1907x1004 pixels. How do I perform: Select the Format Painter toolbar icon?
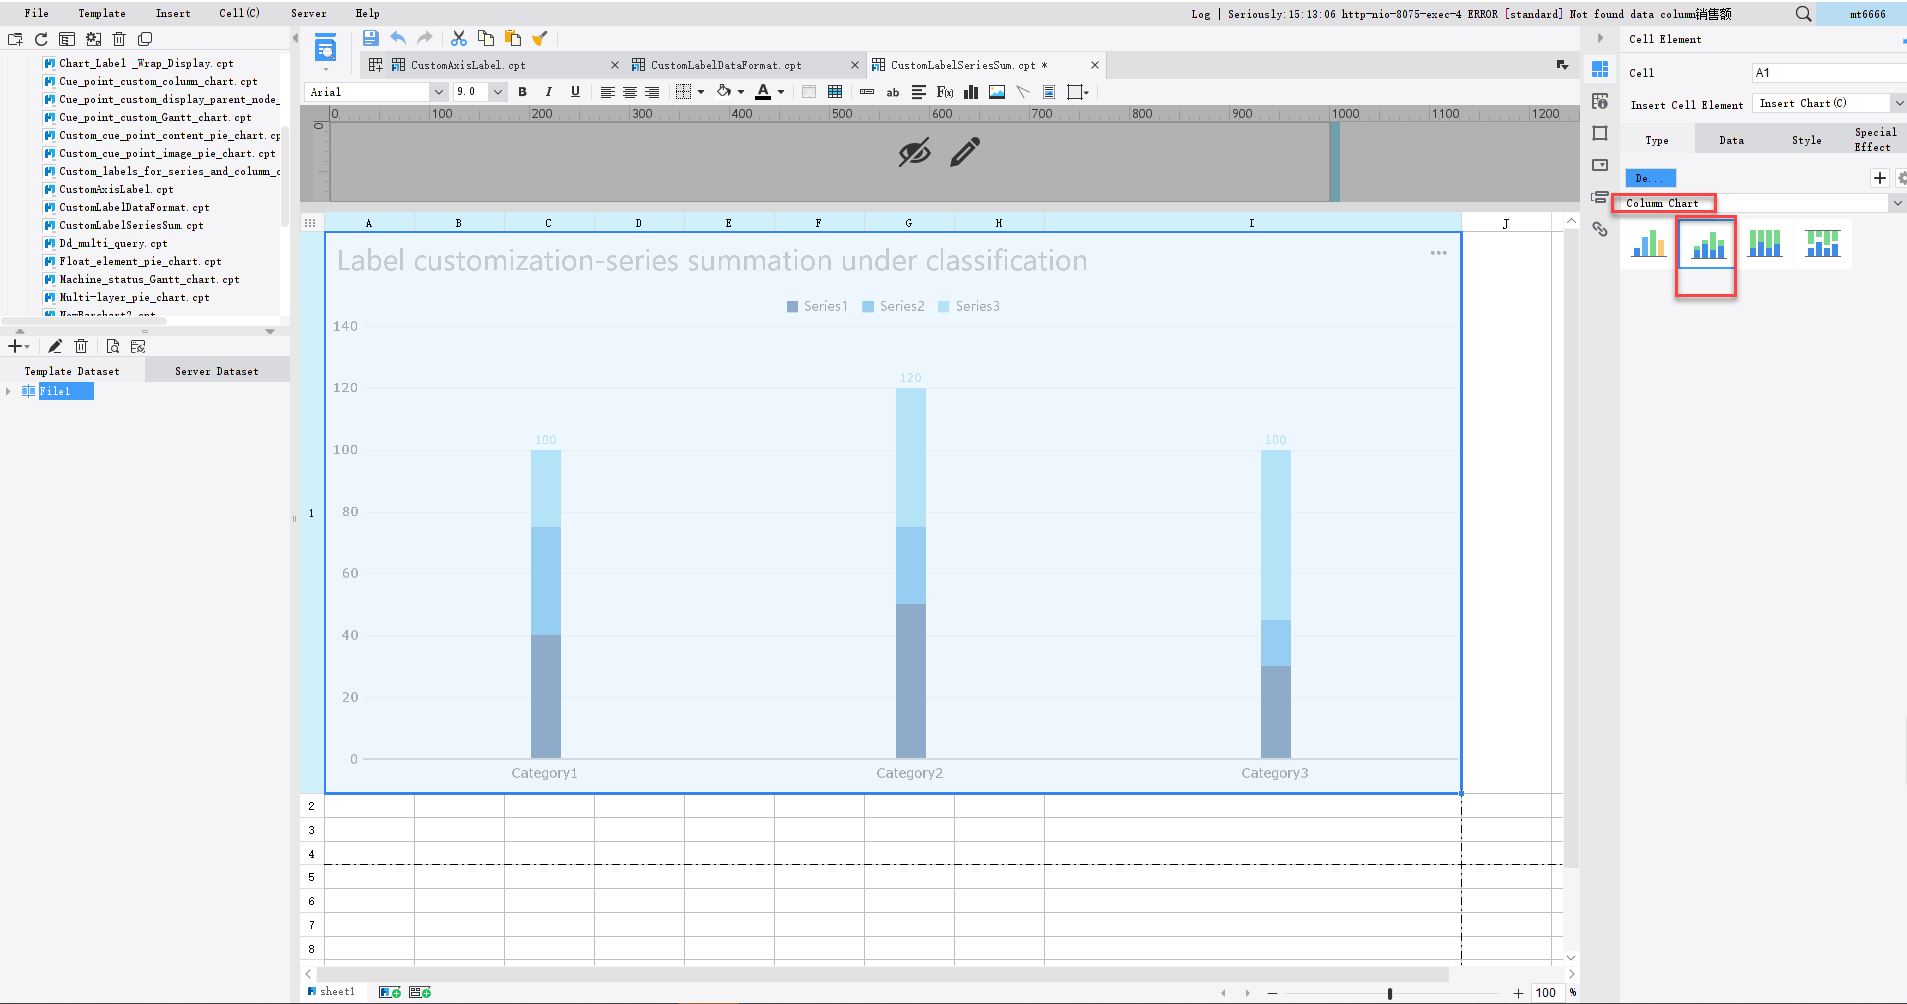pyautogui.click(x=541, y=38)
